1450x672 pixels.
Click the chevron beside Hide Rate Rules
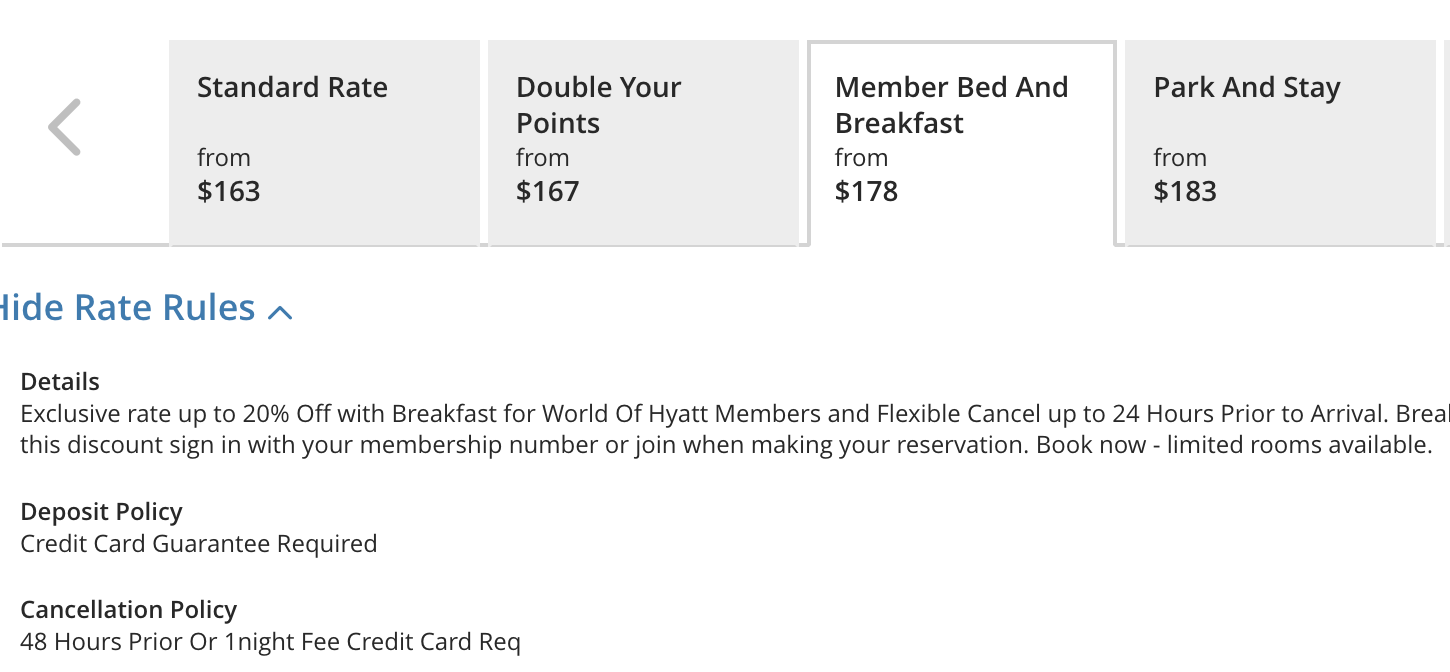coord(280,310)
